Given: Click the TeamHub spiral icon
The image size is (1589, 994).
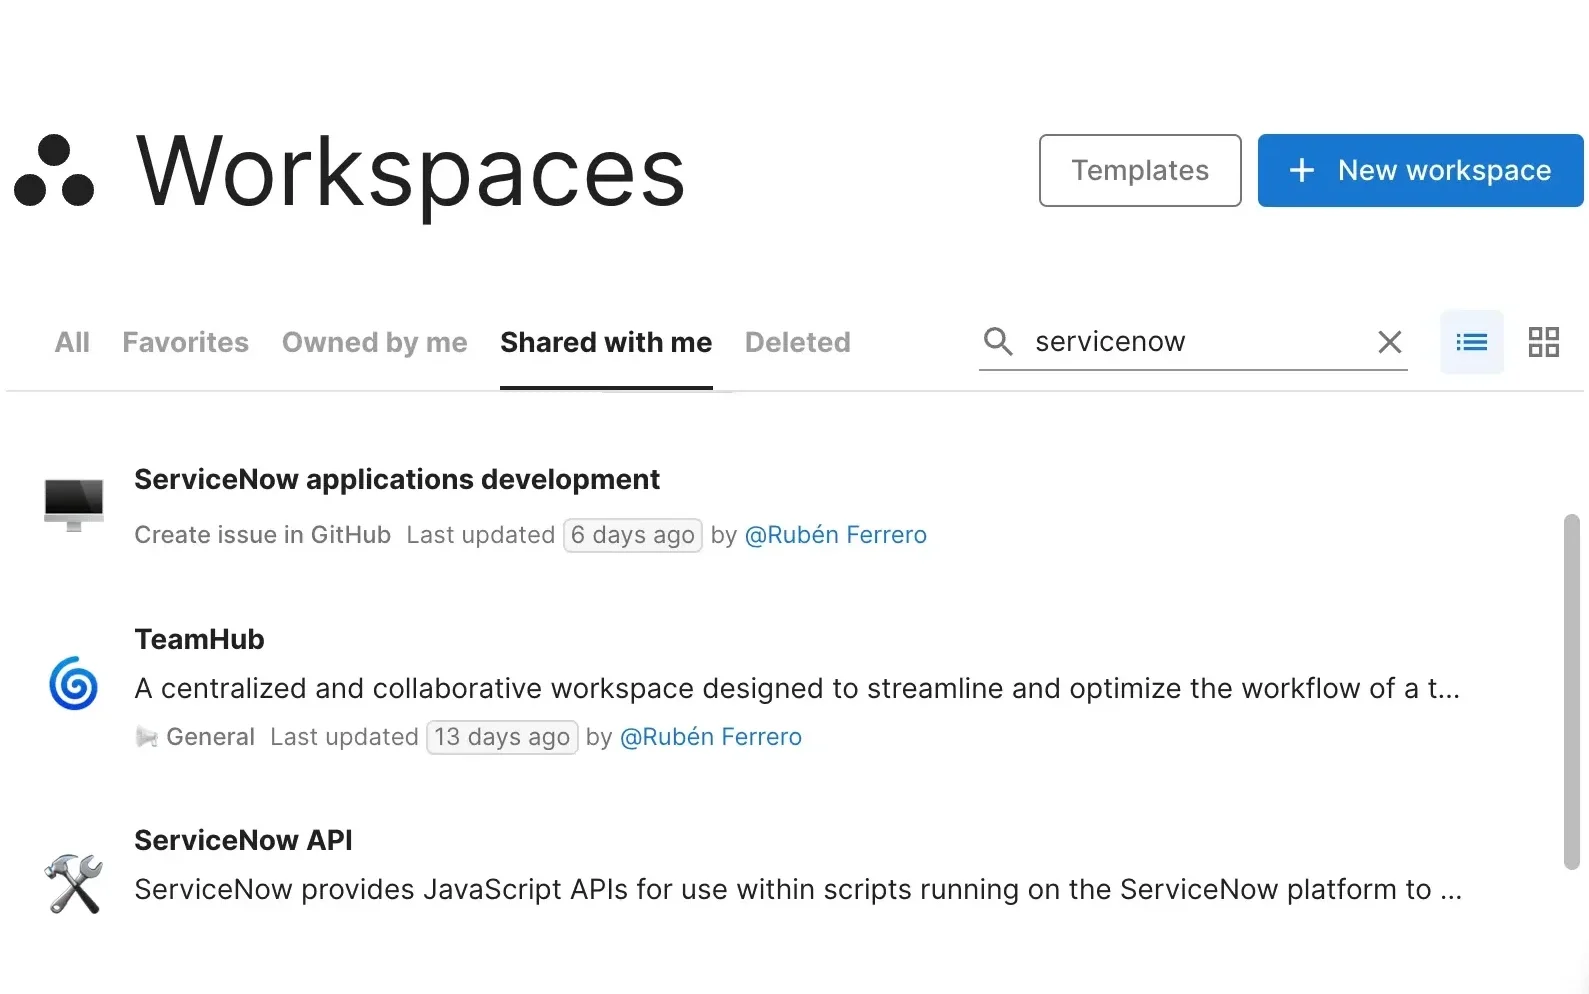Looking at the screenshot, I should click(74, 684).
